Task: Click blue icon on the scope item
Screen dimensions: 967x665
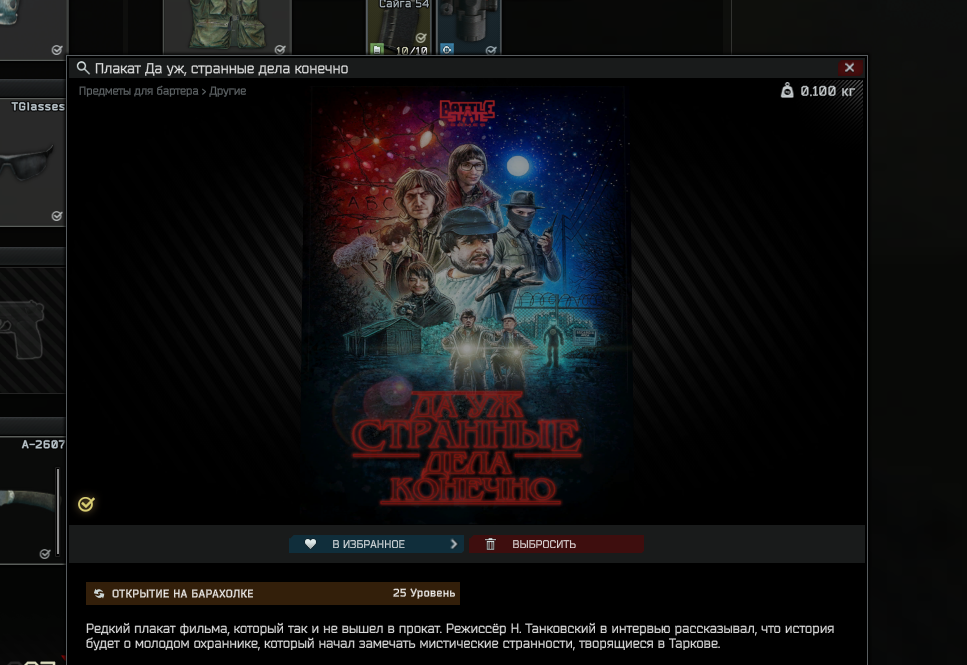Action: [x=447, y=49]
